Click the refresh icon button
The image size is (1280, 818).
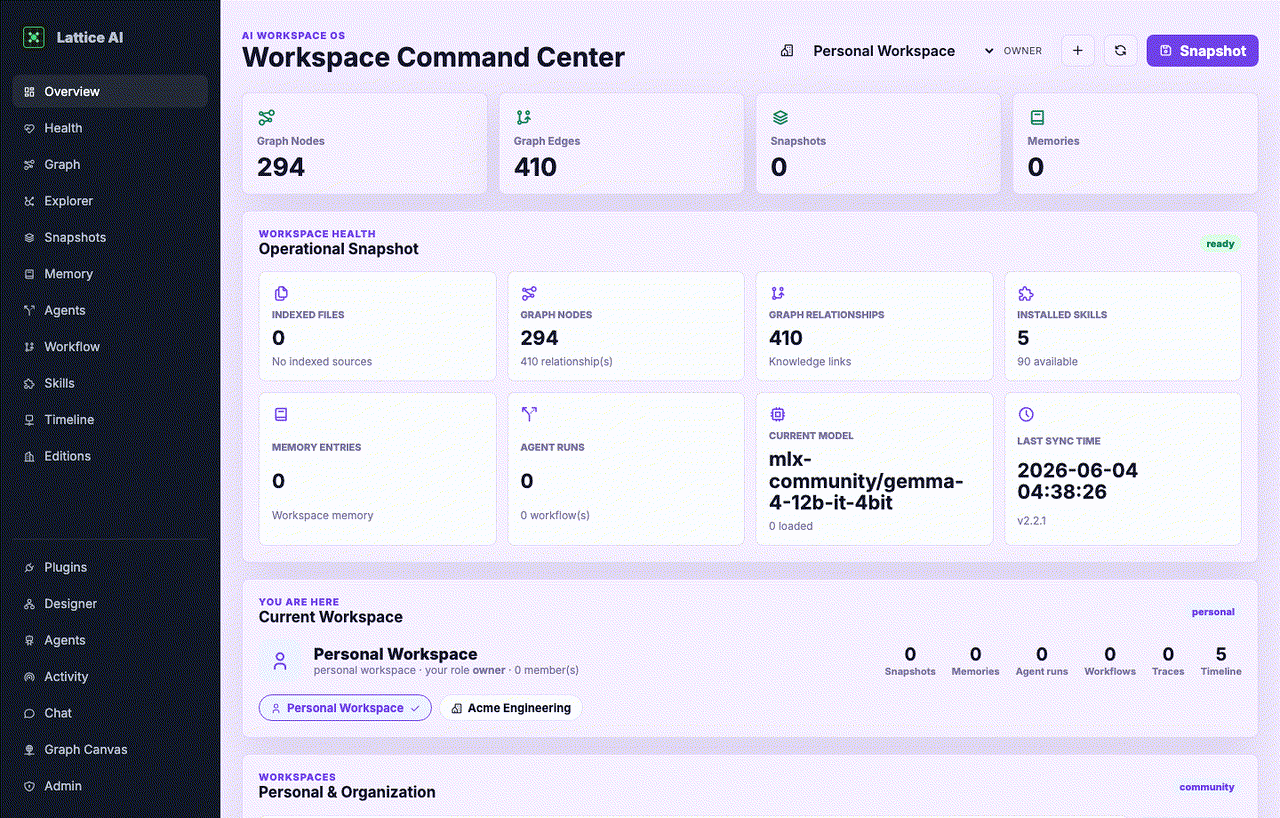click(1121, 51)
